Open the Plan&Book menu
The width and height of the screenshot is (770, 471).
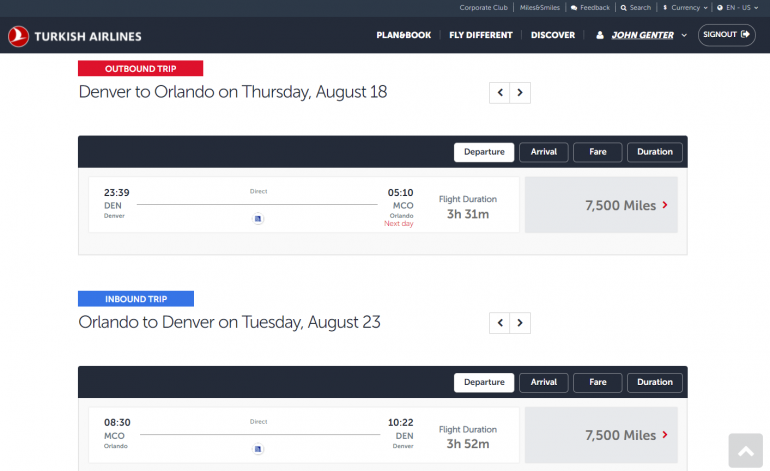click(403, 35)
